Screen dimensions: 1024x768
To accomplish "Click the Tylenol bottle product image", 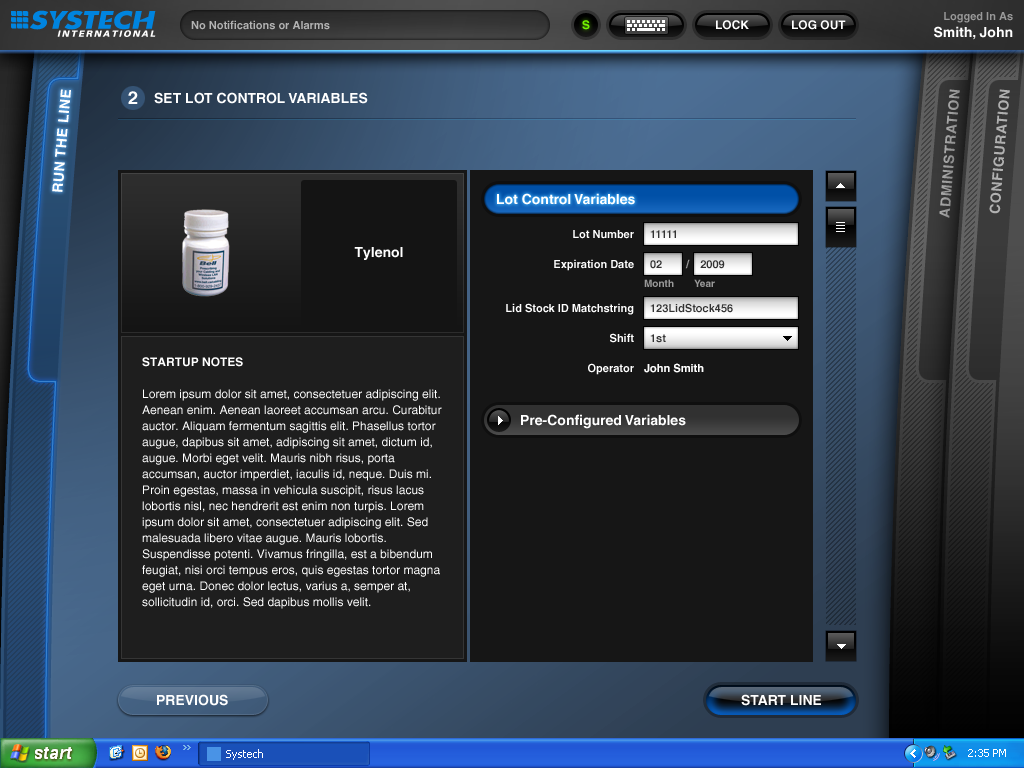I will click(x=205, y=252).
